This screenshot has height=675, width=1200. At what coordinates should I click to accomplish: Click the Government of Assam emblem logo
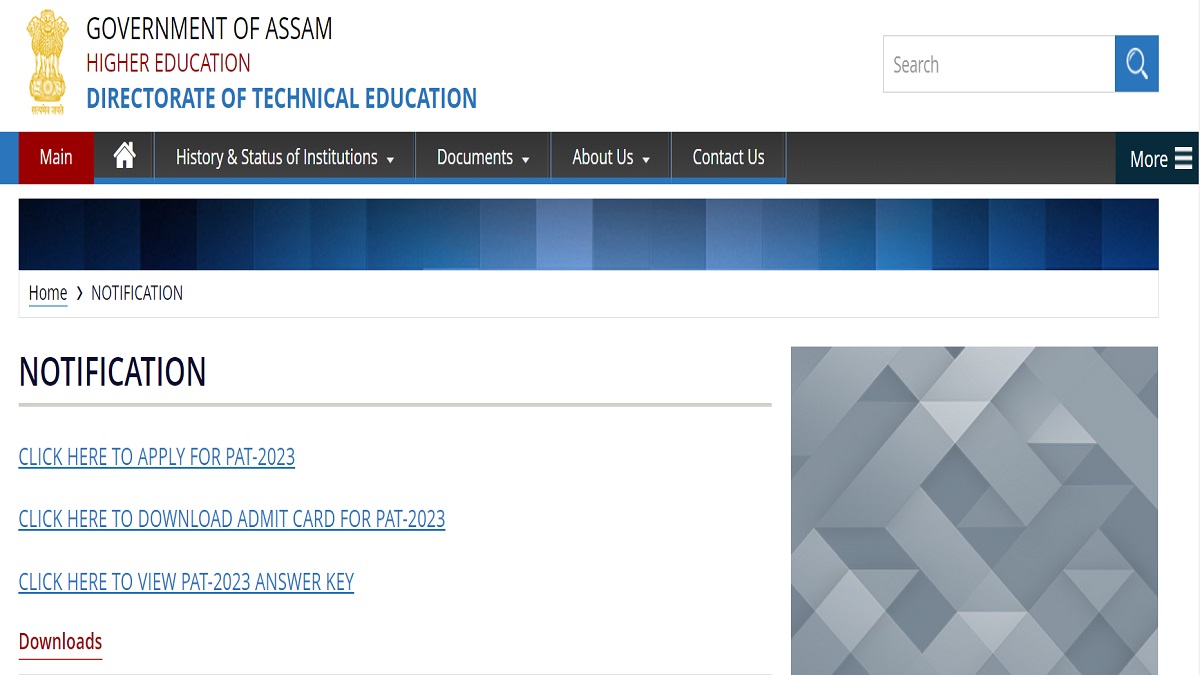pos(47,62)
